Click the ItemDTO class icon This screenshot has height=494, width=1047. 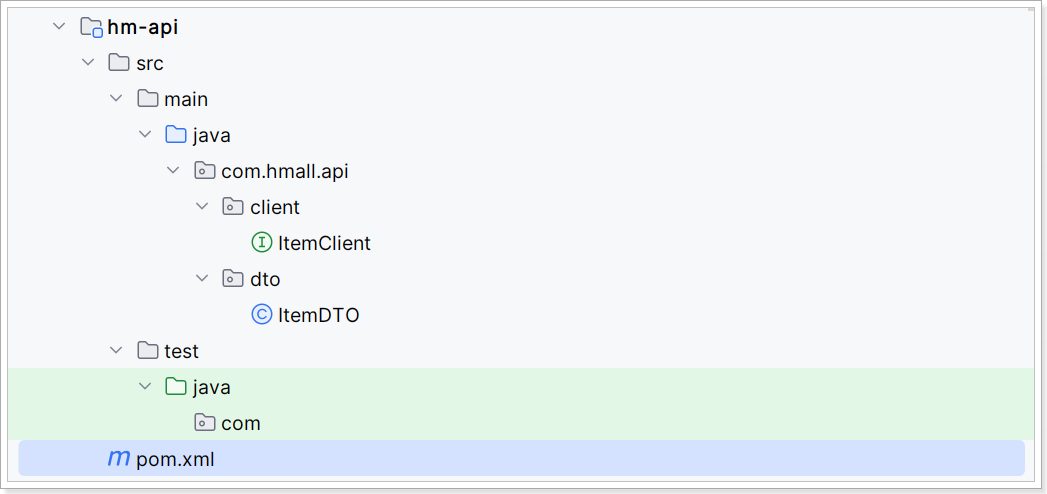pos(262,314)
